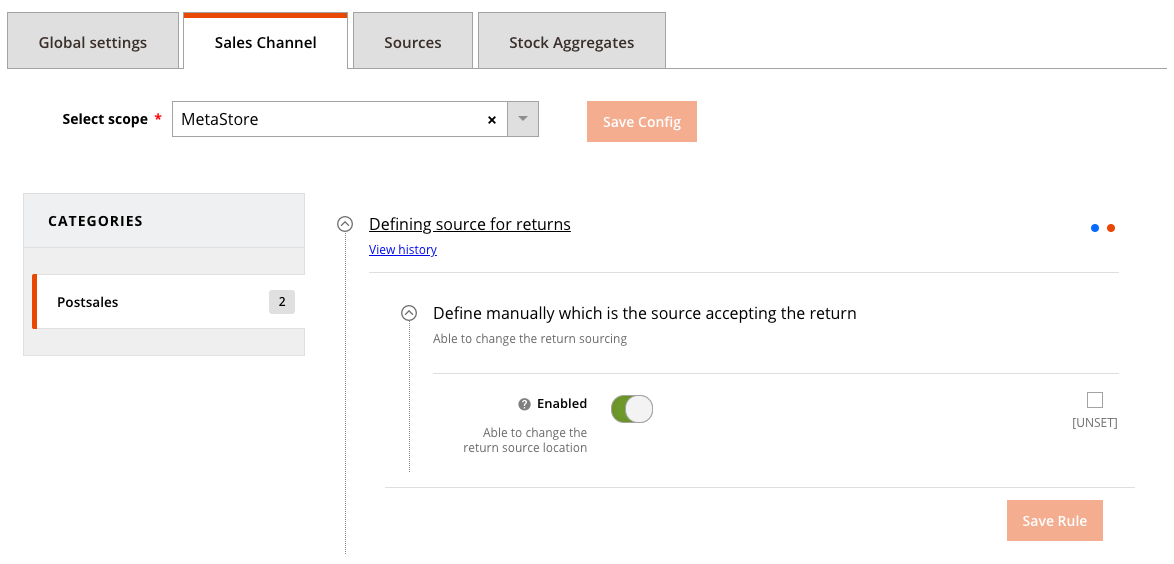Screen dimensions: 1174x564
Task: Click the Select scope label
Action: 105,119
